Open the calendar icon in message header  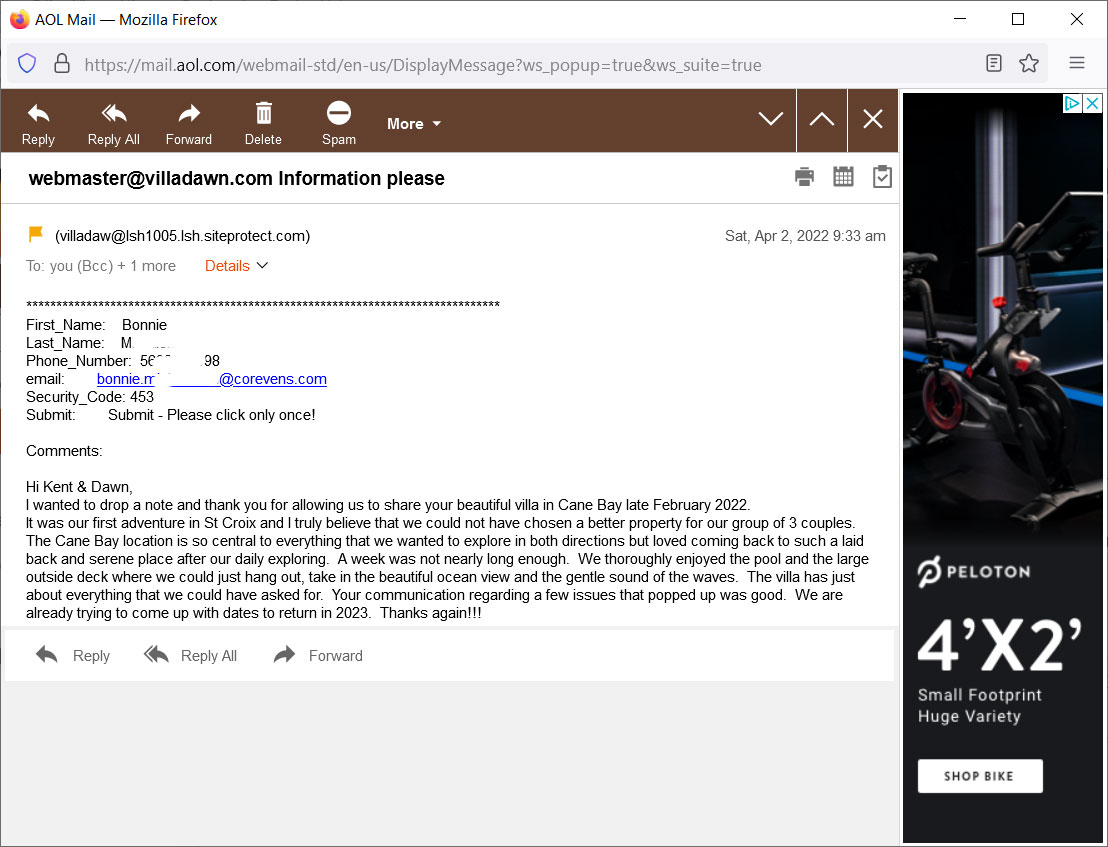click(843, 177)
